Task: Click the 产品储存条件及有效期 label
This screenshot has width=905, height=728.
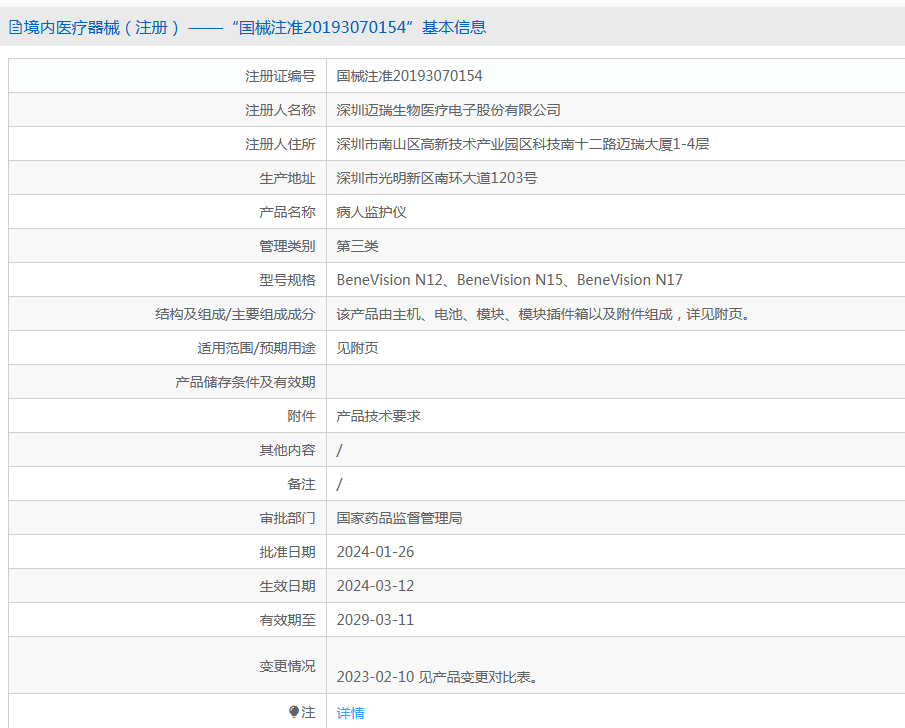Action: coord(245,382)
